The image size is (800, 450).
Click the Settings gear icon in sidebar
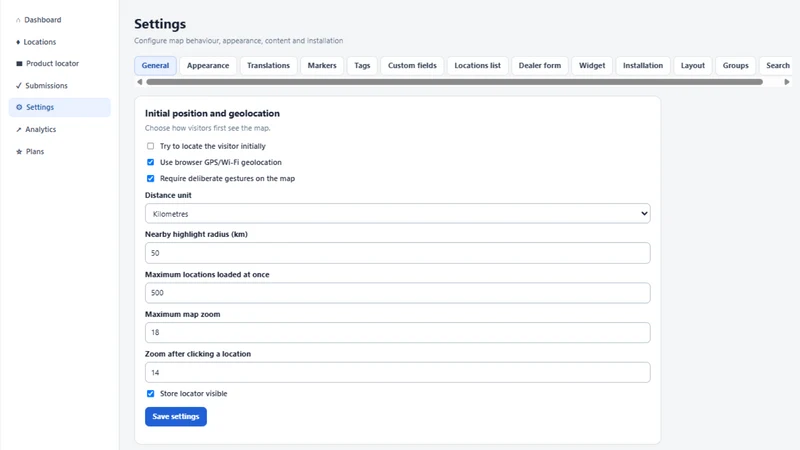click(19, 107)
